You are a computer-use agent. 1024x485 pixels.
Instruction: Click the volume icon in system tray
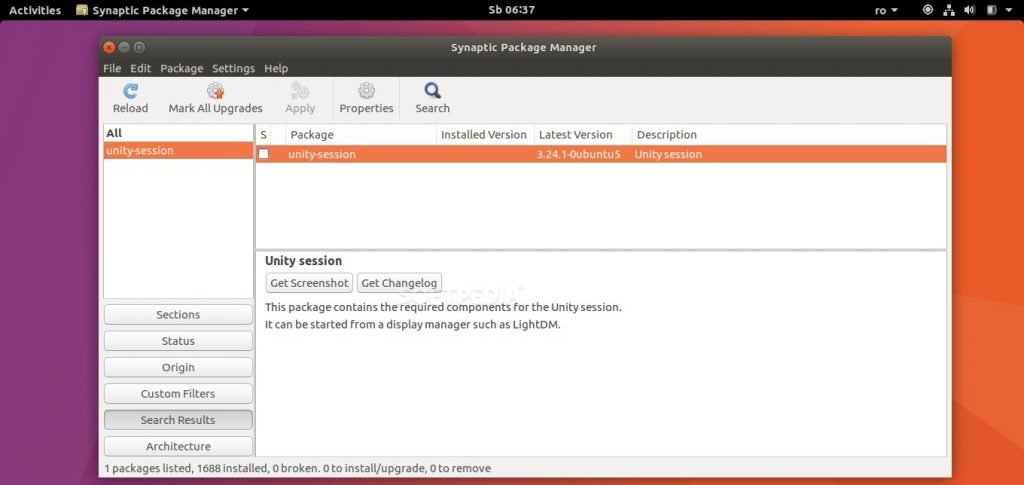pos(968,10)
